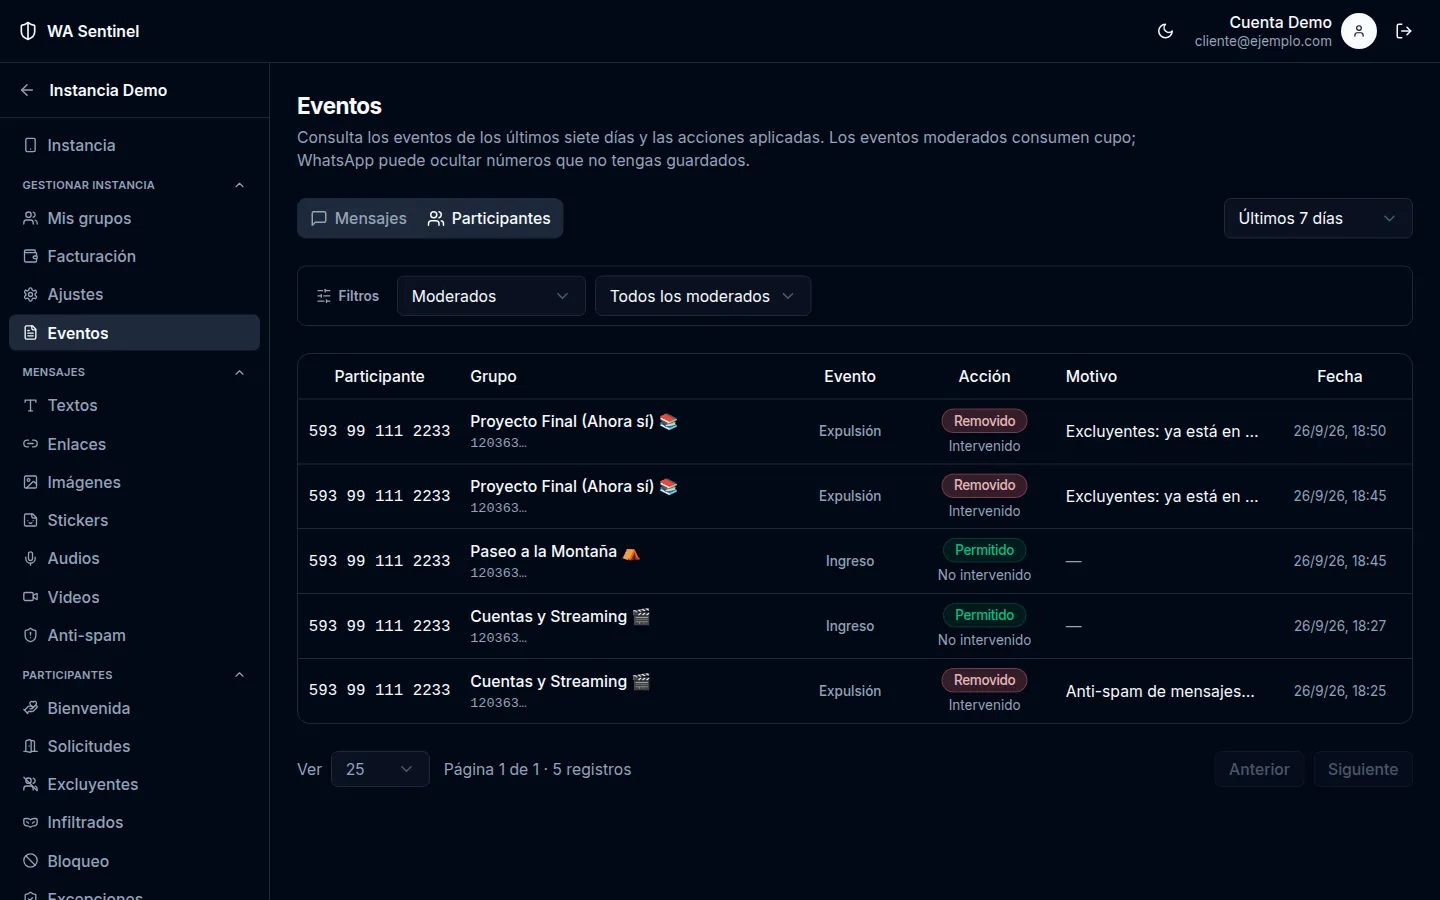
Task: Open the Moderados filter dropdown
Action: click(x=491, y=296)
